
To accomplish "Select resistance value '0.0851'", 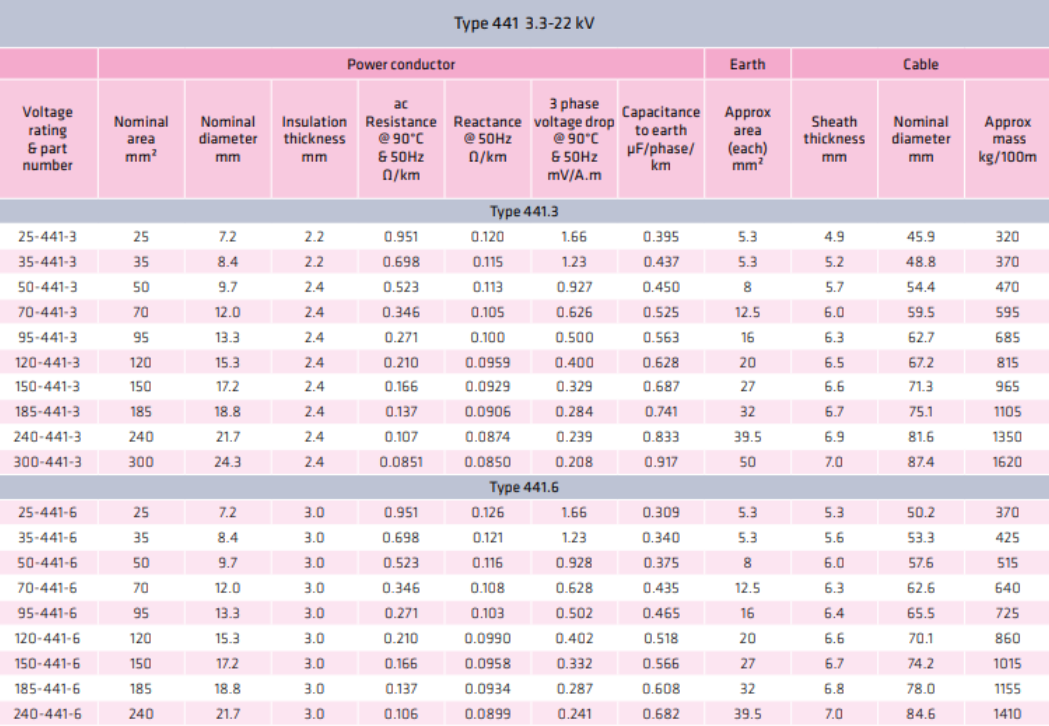I will point(401,462).
